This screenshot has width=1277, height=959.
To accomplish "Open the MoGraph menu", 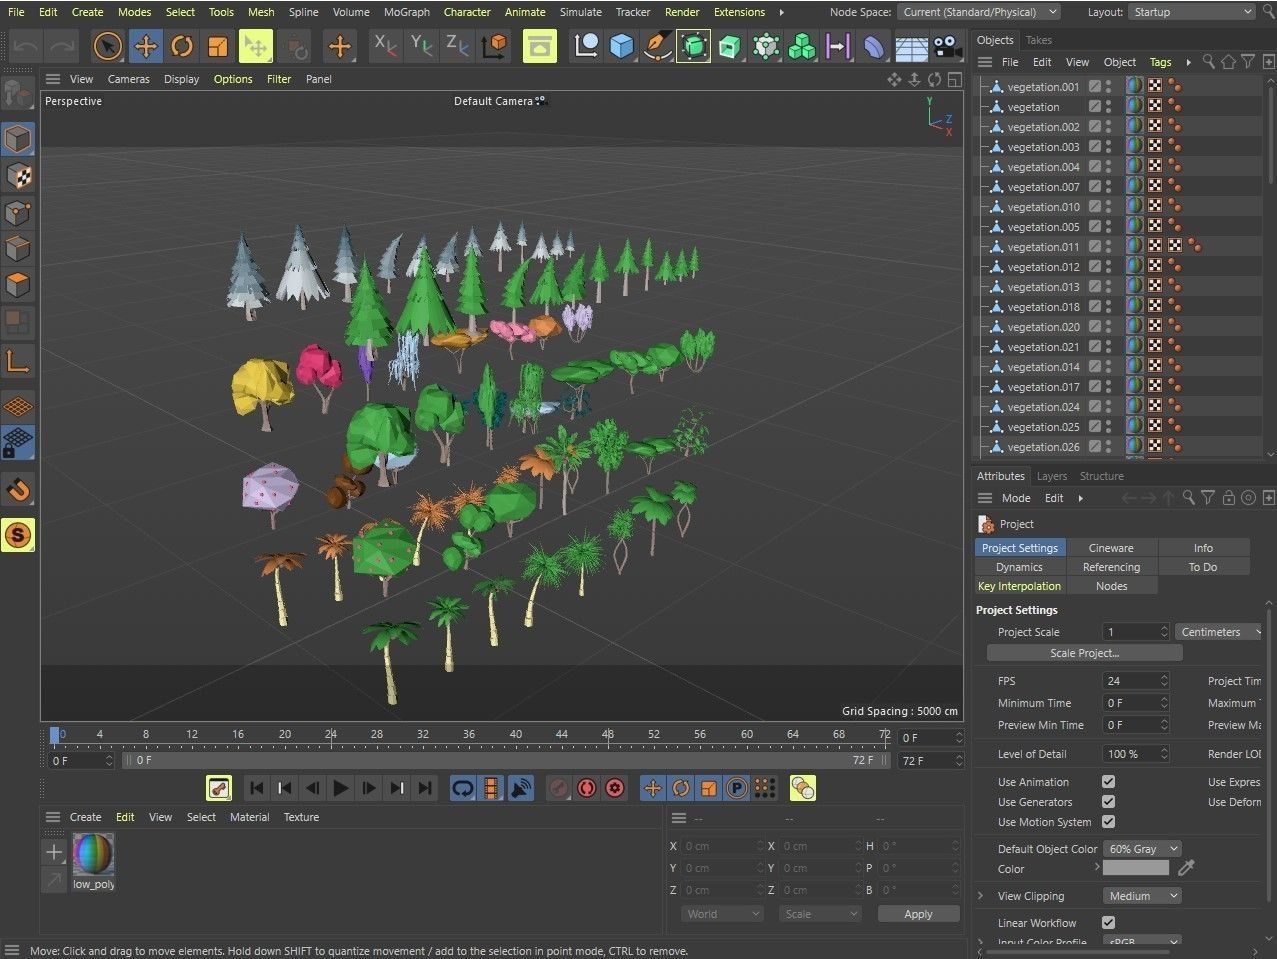I will pyautogui.click(x=407, y=12).
